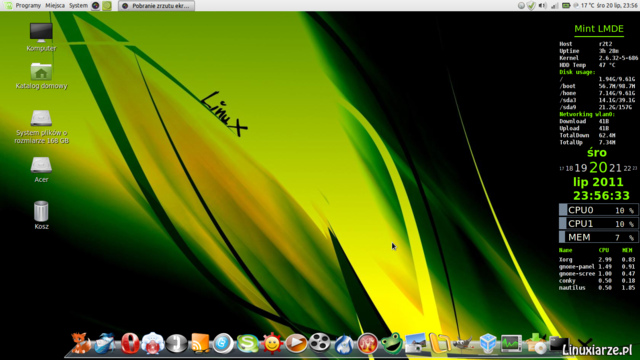
Task: Open the orange RSS feed reader in dock
Action: tap(200, 343)
